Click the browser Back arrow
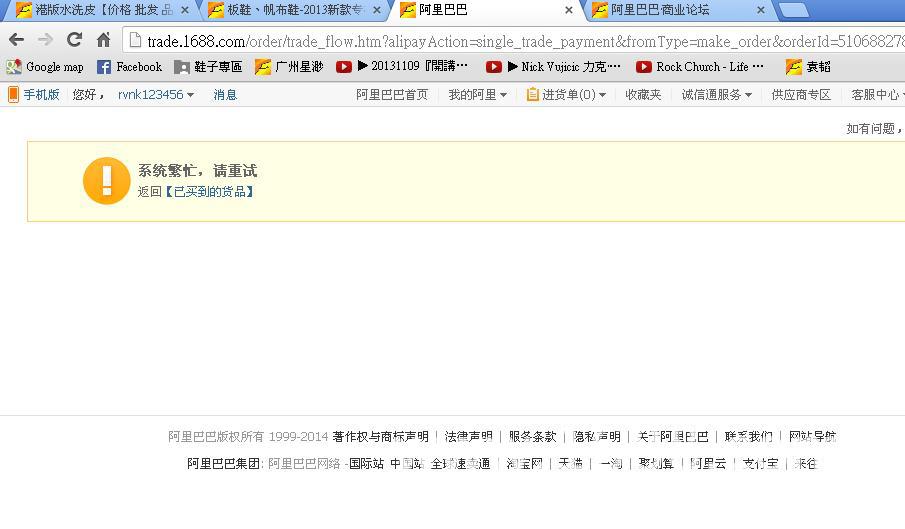The image size is (905, 529). pyautogui.click(x=16, y=40)
